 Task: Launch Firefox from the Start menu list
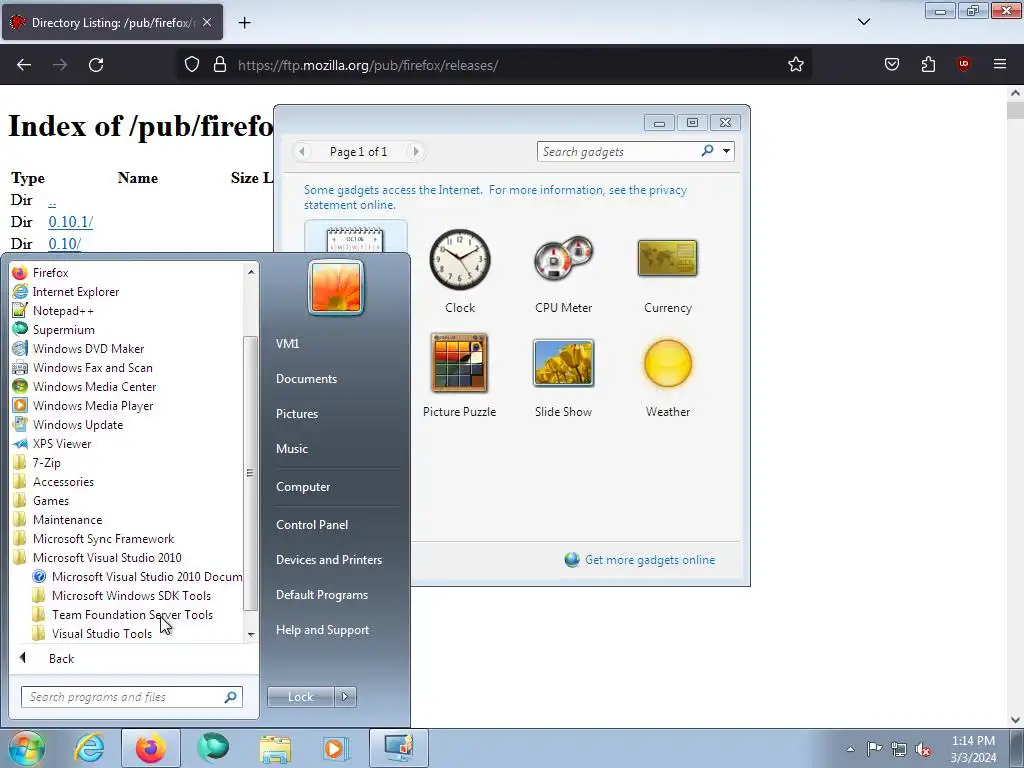click(50, 272)
